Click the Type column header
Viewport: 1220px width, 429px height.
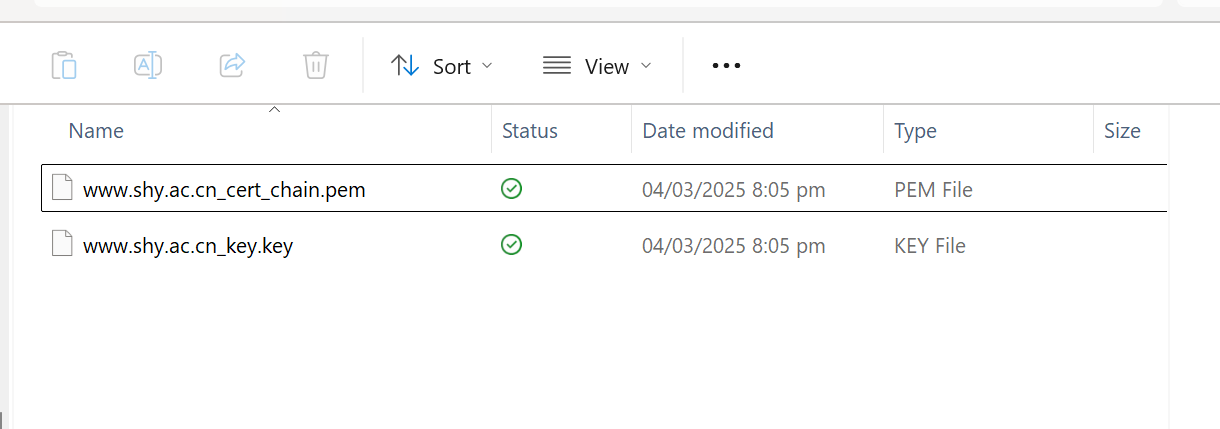click(x=915, y=131)
